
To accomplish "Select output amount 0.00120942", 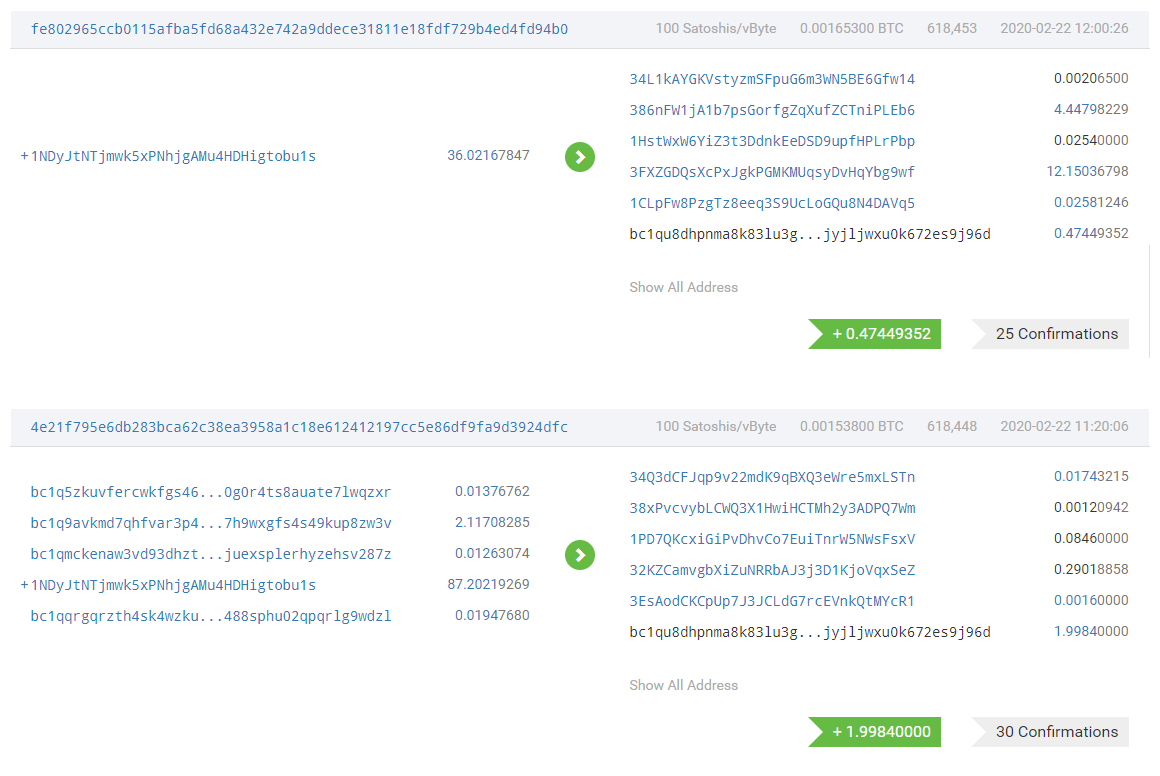I will (1091, 507).
